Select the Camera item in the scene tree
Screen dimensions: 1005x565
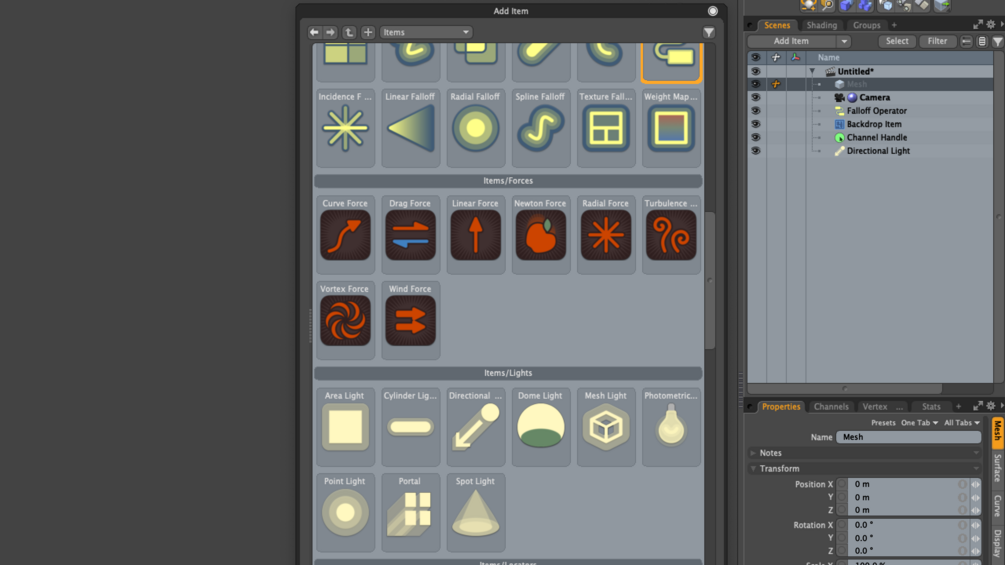pyautogui.click(x=874, y=97)
